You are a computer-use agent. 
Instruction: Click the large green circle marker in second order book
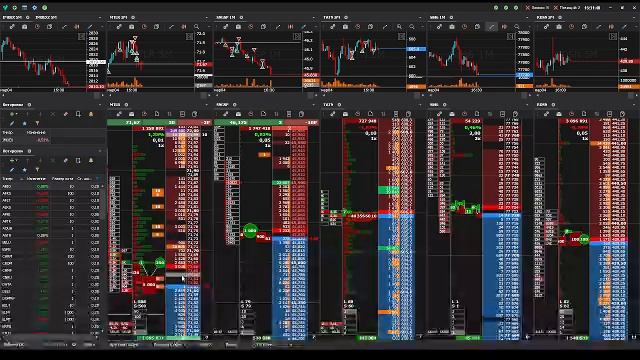pyautogui.click(x=250, y=231)
